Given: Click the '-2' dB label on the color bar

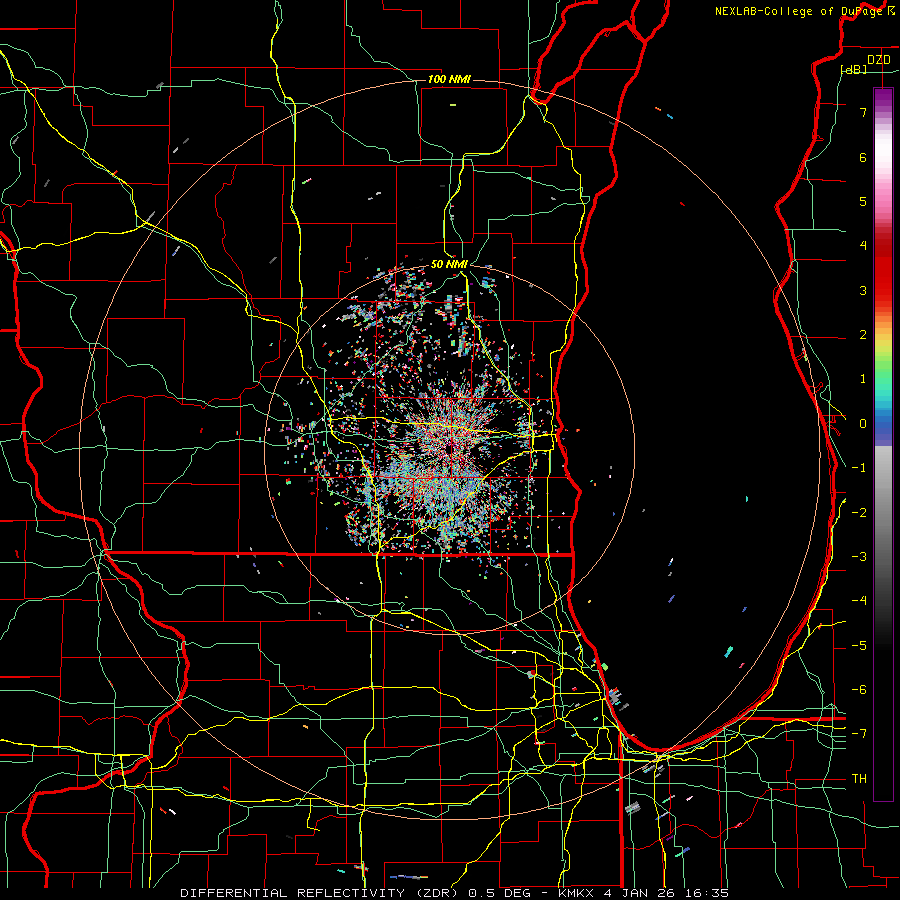Looking at the screenshot, I should [859, 512].
